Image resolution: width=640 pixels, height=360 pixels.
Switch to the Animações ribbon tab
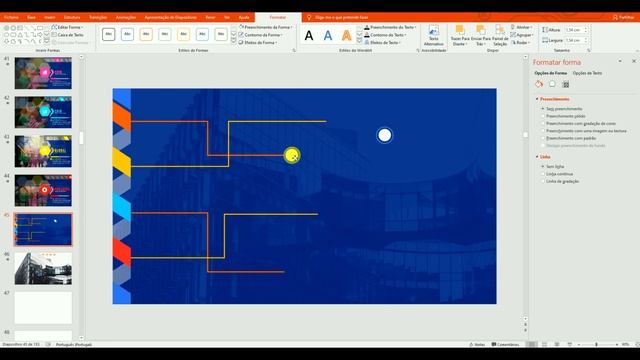tap(126, 17)
